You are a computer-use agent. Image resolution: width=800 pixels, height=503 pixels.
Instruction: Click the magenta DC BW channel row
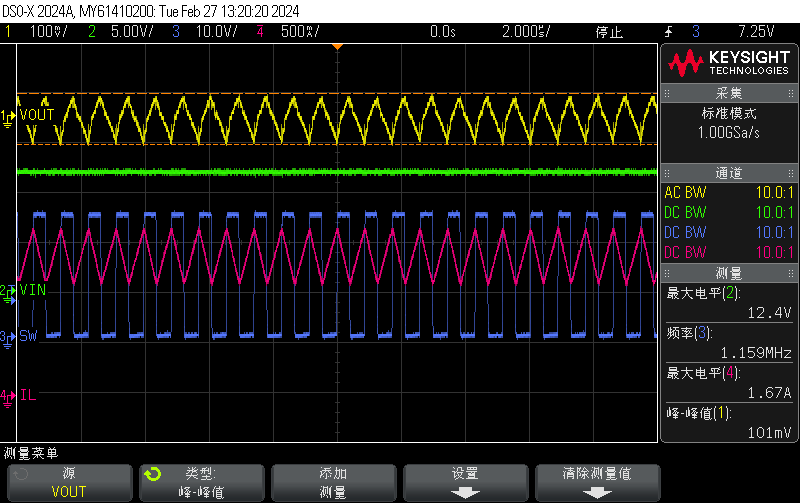[729, 252]
